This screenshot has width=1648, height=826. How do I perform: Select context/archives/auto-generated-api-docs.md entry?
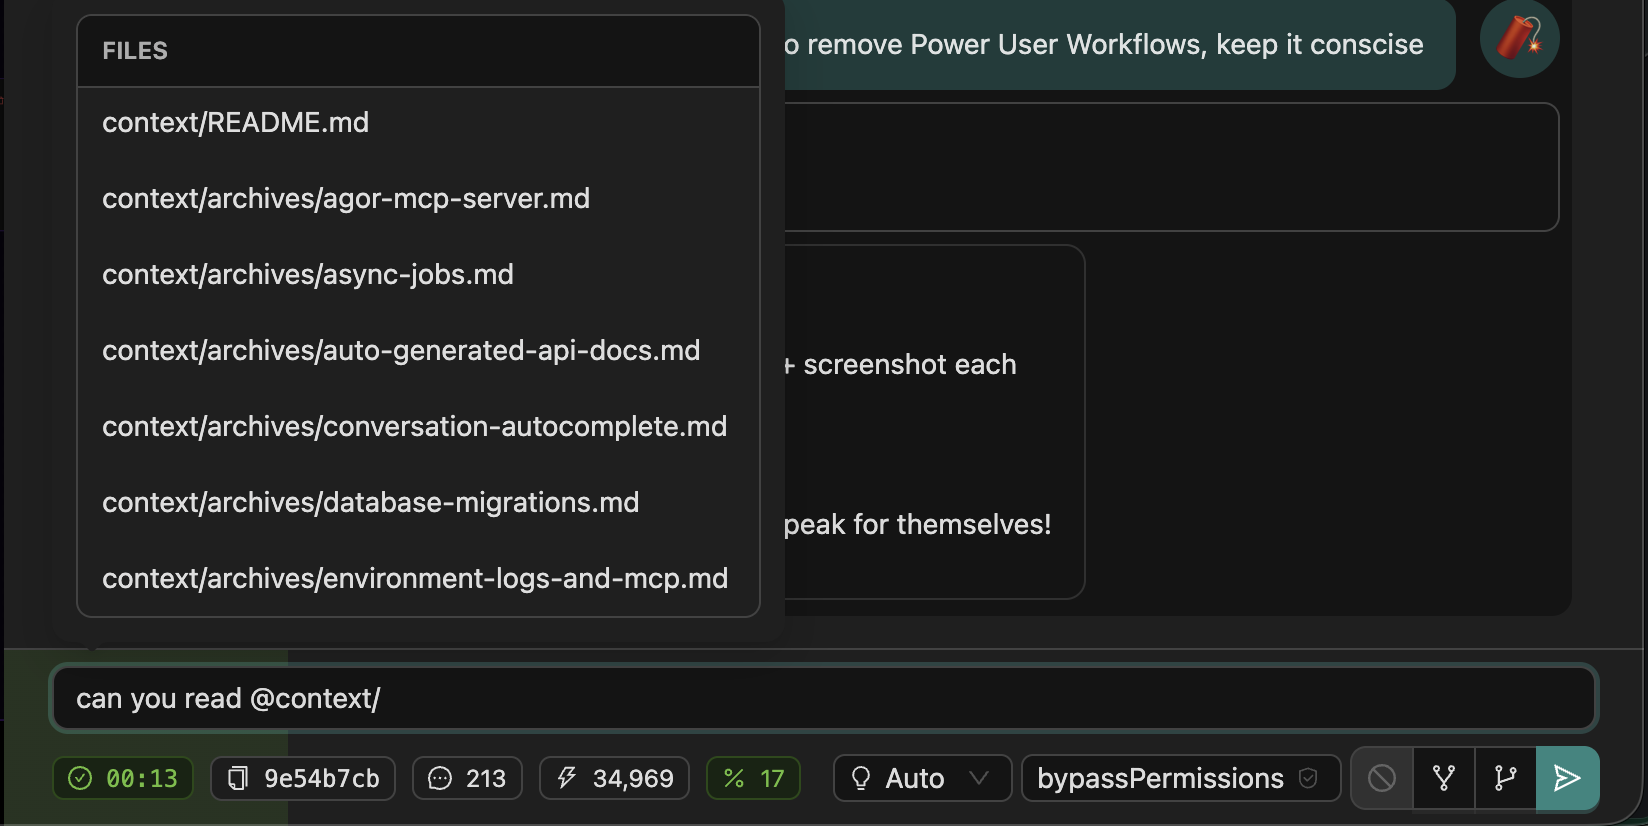(418, 351)
